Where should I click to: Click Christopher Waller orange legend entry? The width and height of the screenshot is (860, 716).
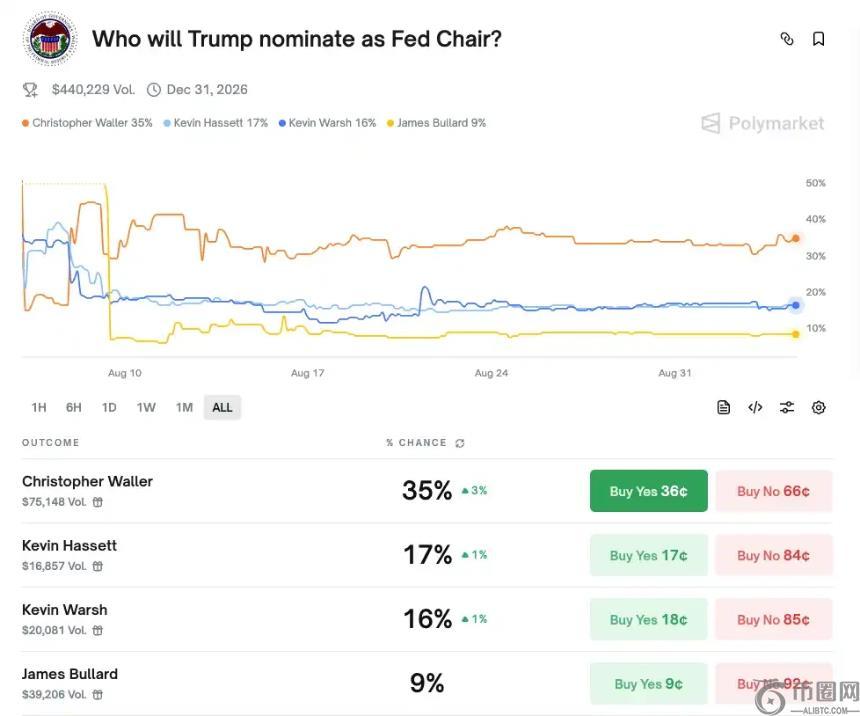86,123
